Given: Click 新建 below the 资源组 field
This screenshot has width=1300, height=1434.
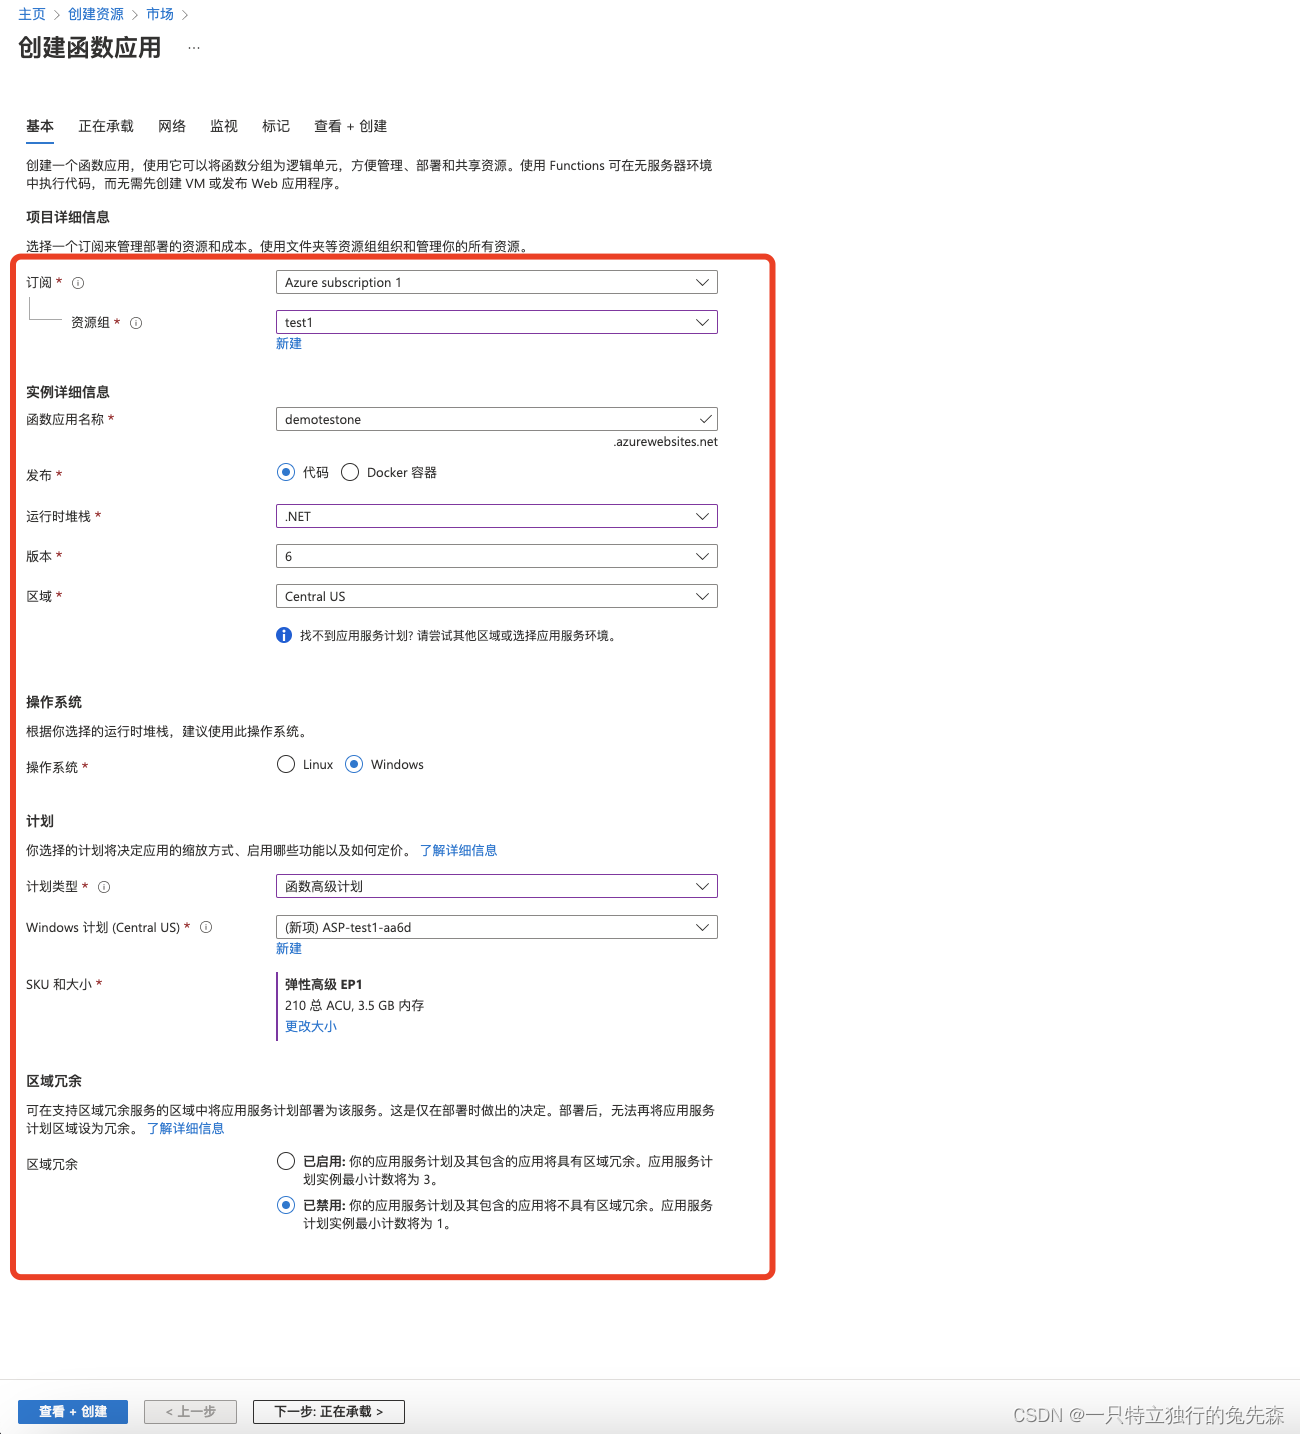Looking at the screenshot, I should tap(288, 343).
